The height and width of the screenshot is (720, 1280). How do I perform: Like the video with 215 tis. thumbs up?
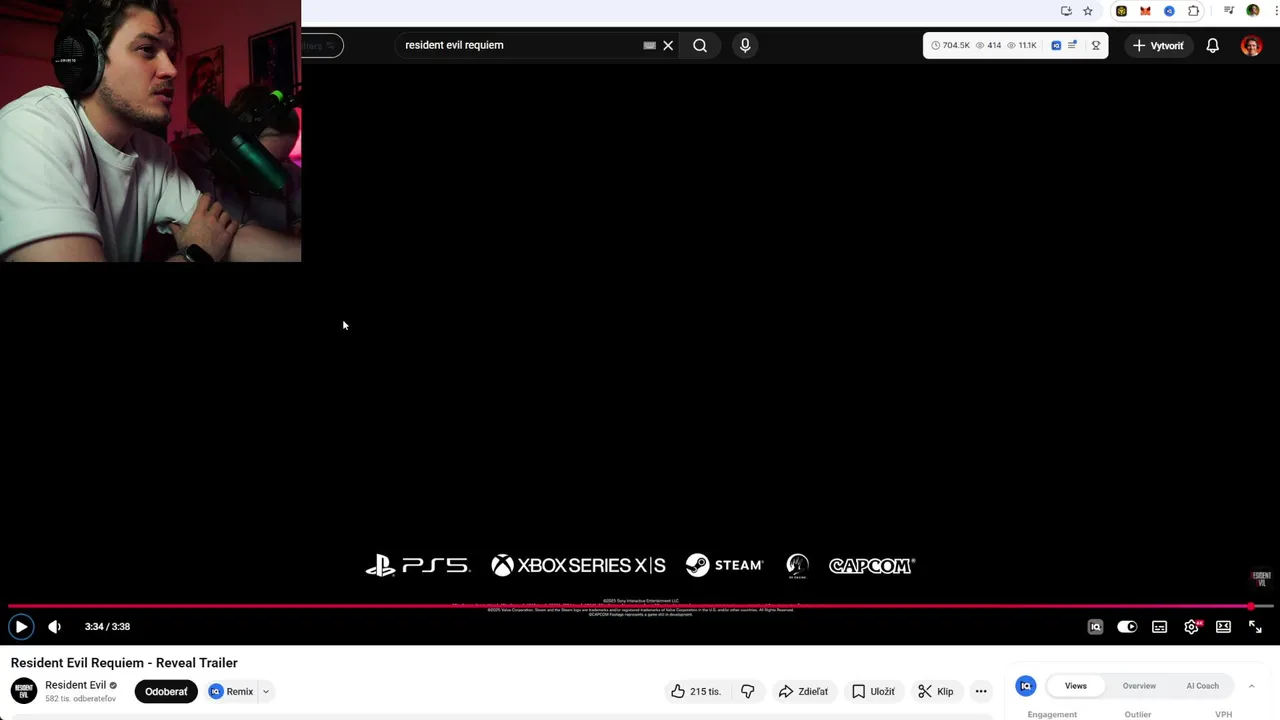click(696, 691)
